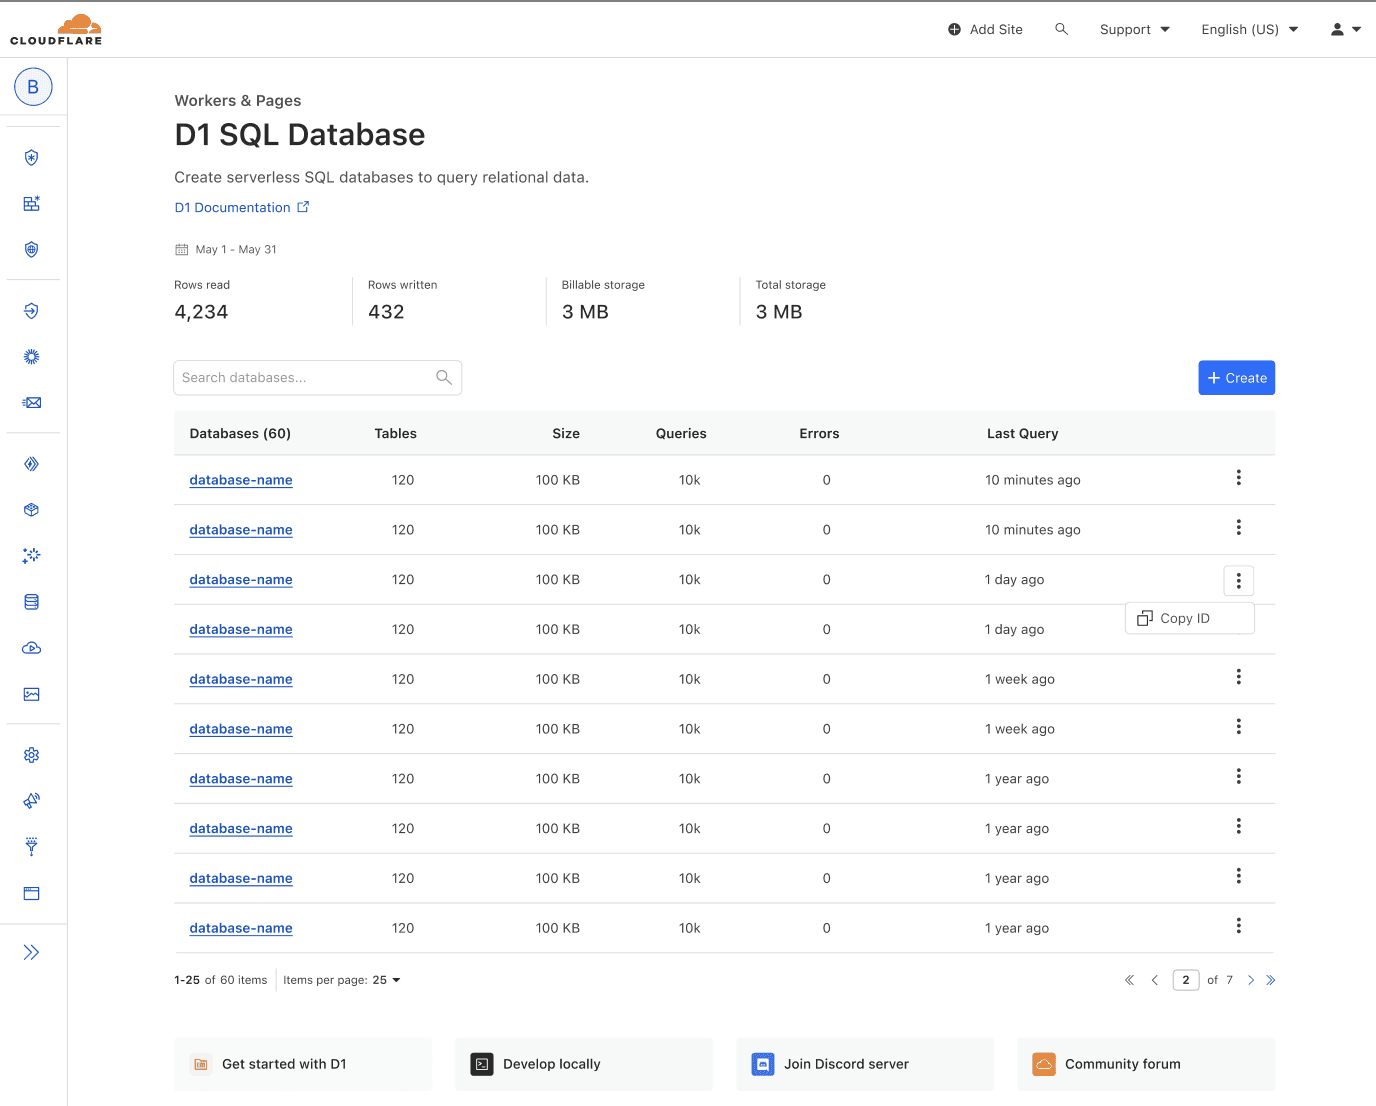
Task: Open the English (US) language dropdown
Action: coord(1250,29)
